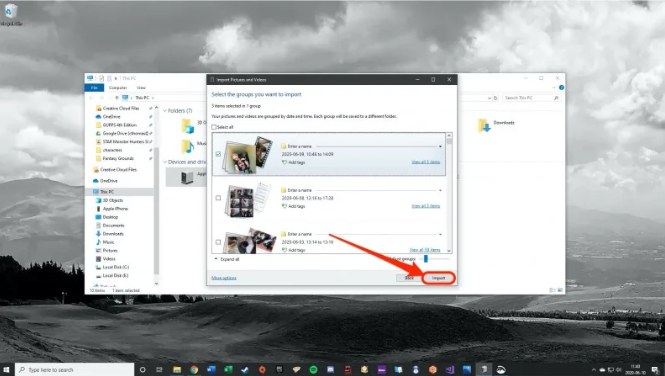This screenshot has width=665, height=376.
Task: Collapse the Devices and drives section
Action: coord(165,162)
